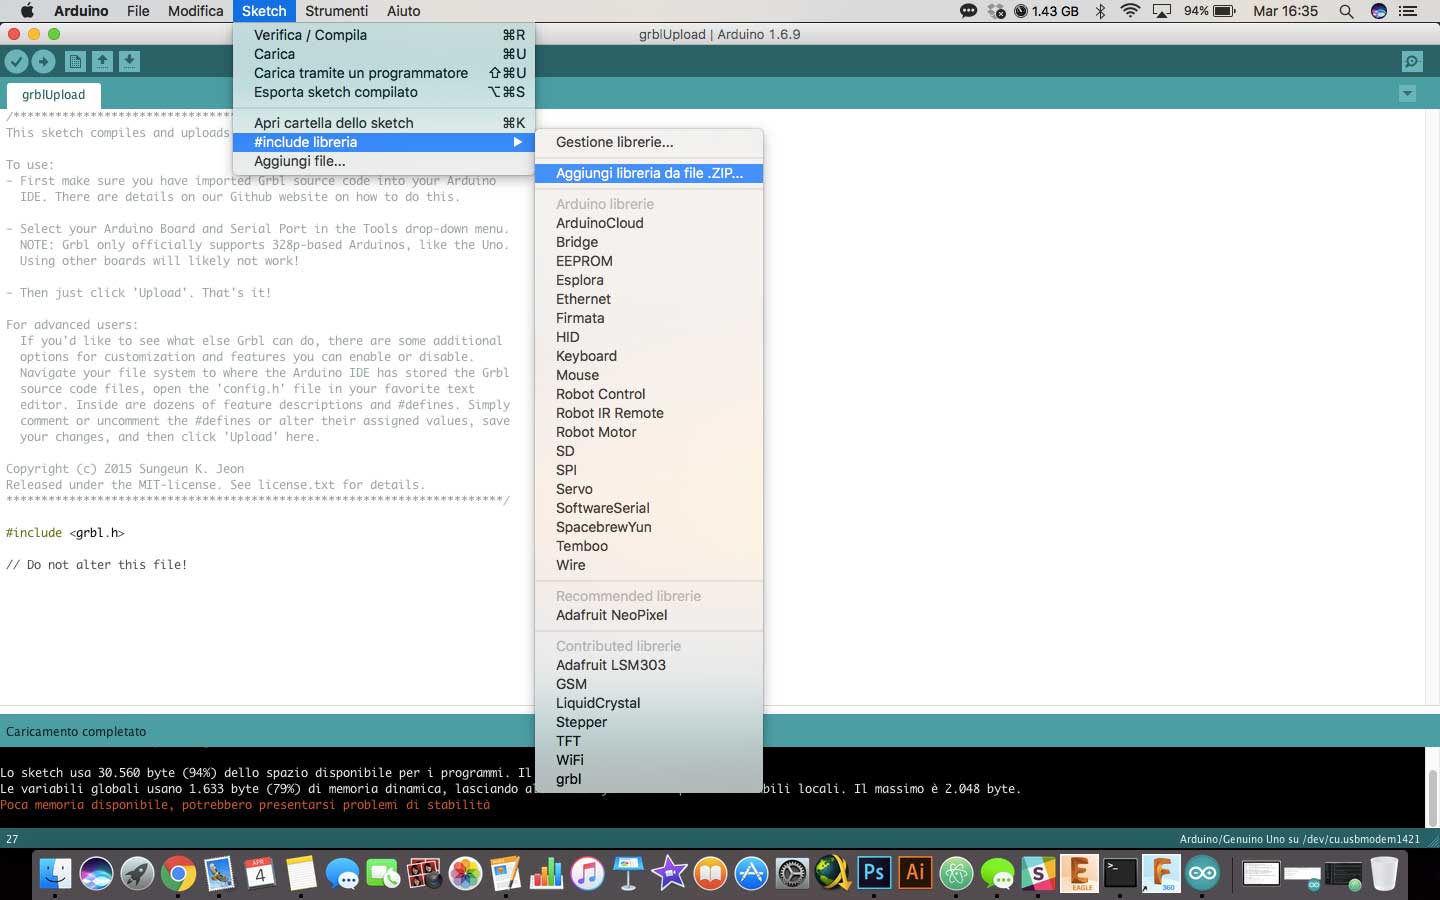The height and width of the screenshot is (900, 1440).
Task: Open Illustrator from the Dock
Action: click(915, 873)
